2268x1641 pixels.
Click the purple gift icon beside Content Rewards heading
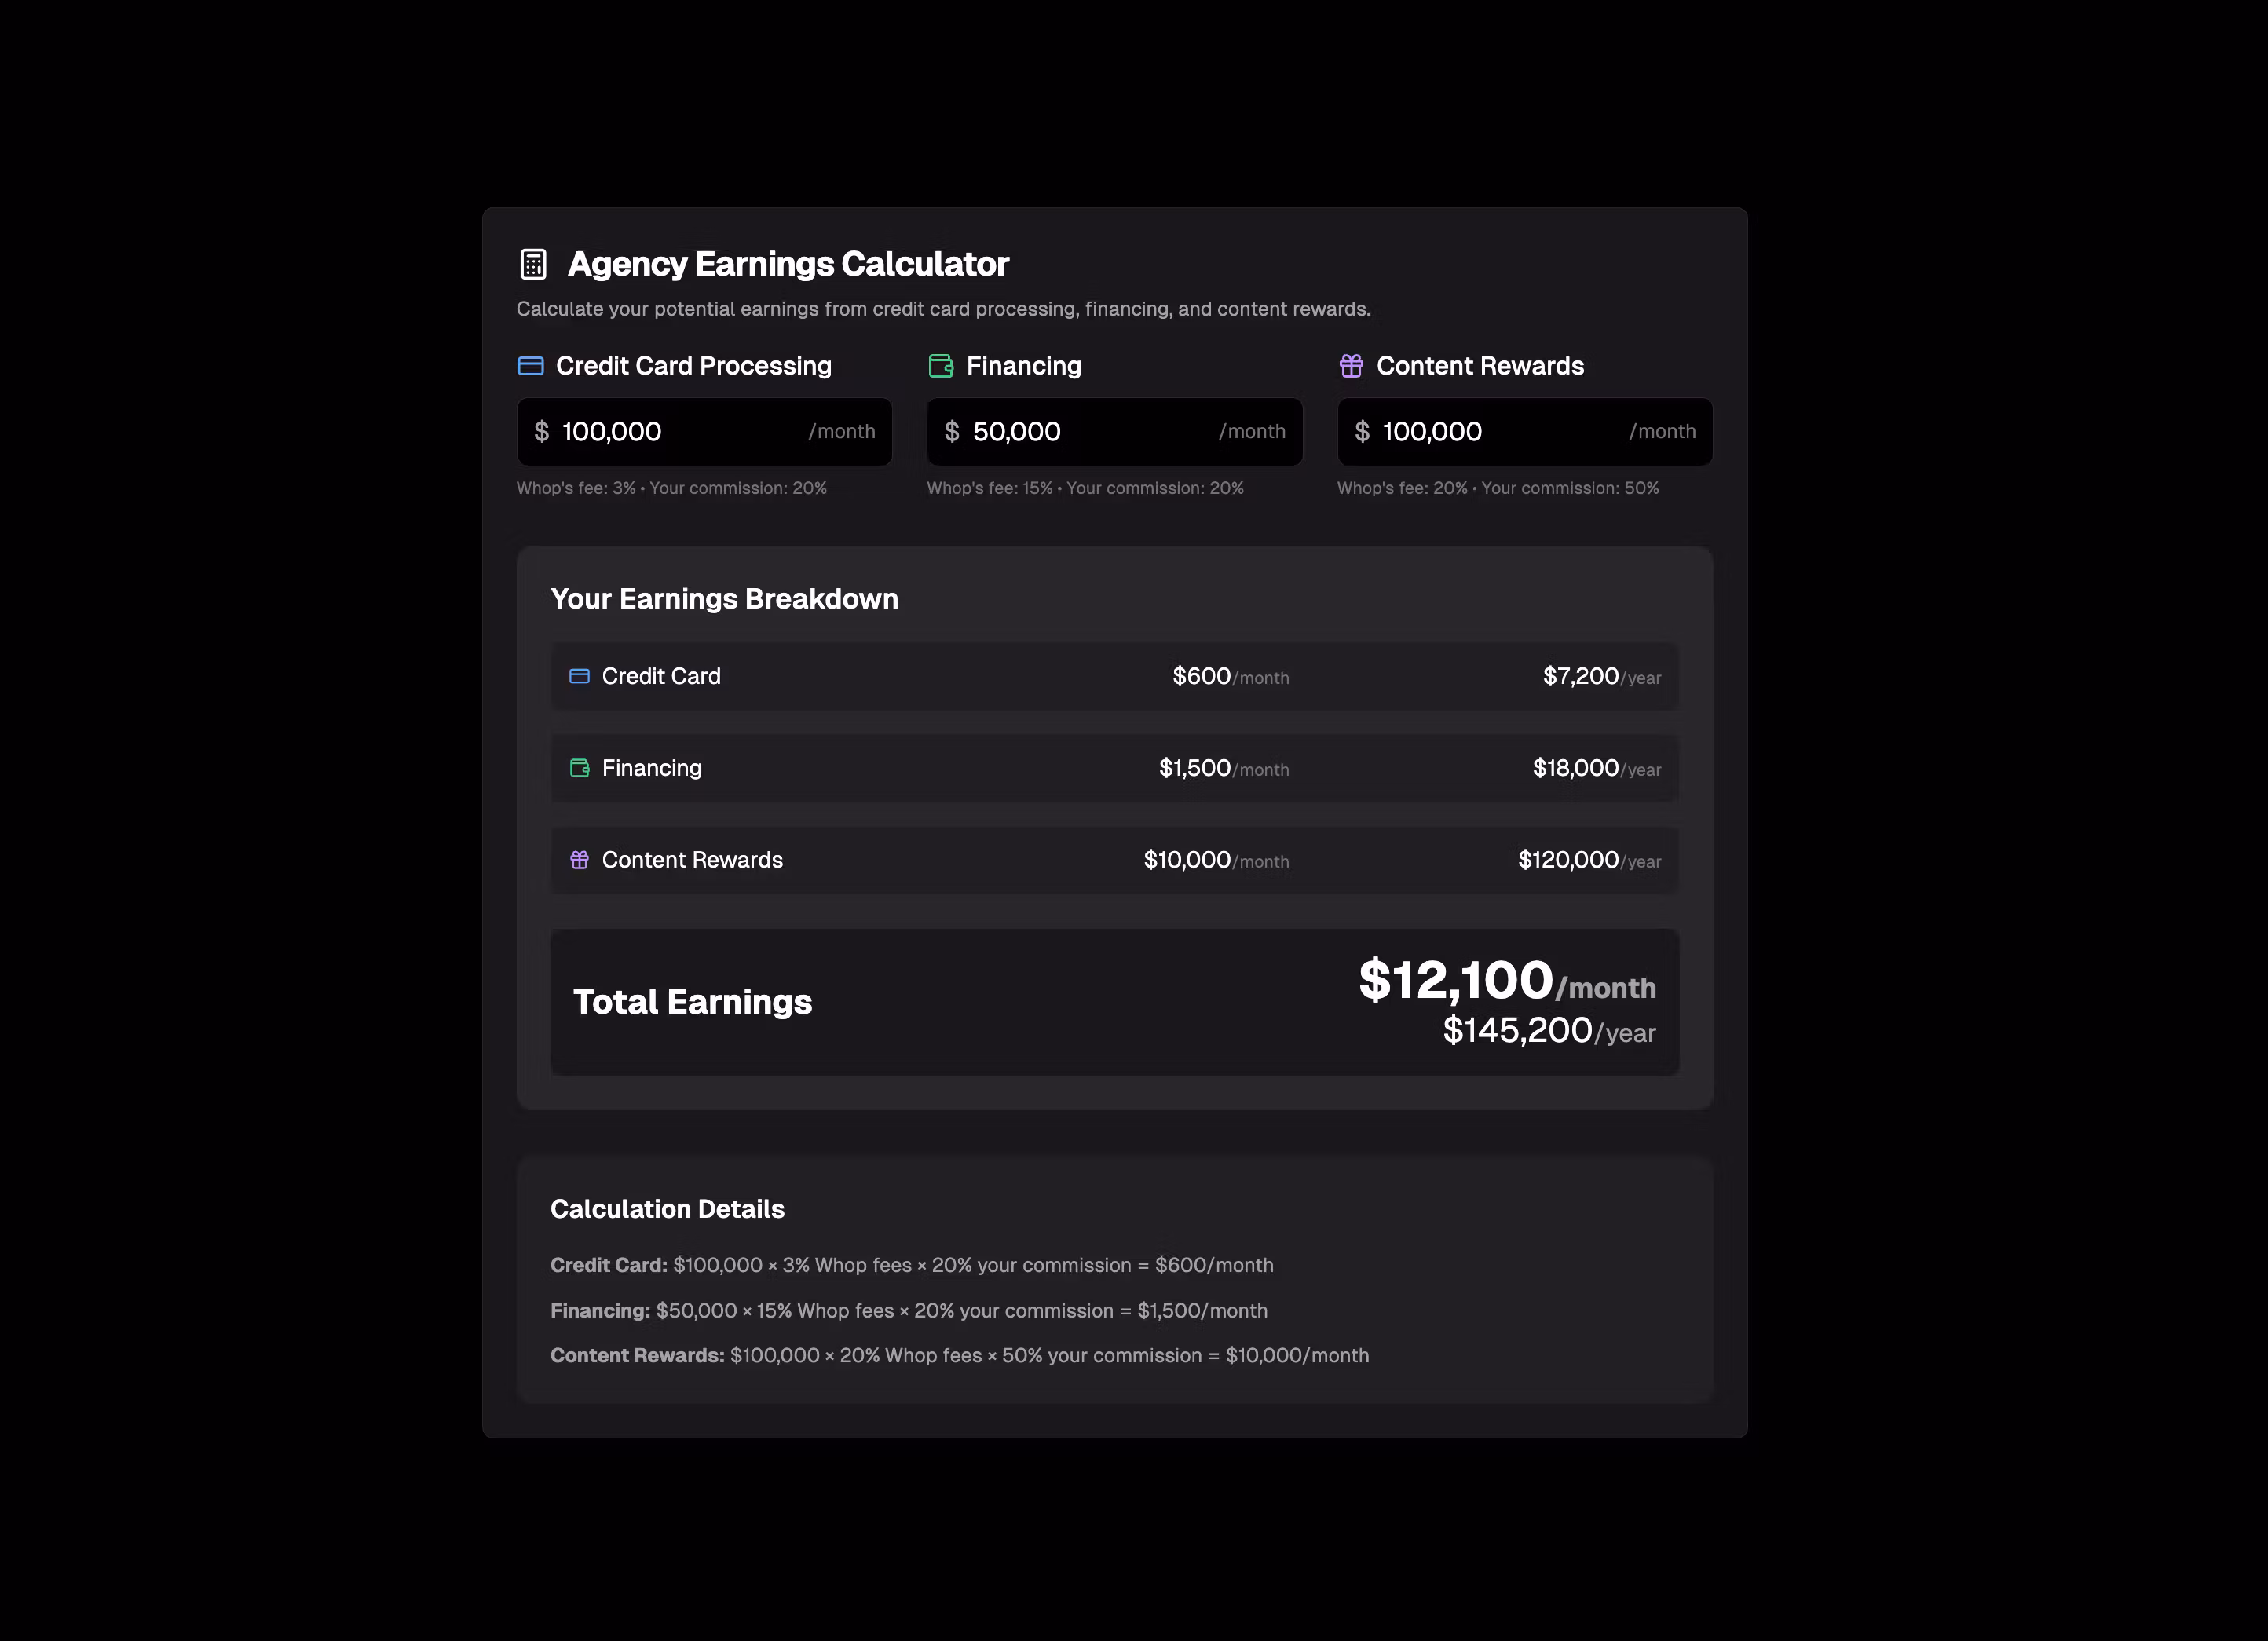point(1351,366)
